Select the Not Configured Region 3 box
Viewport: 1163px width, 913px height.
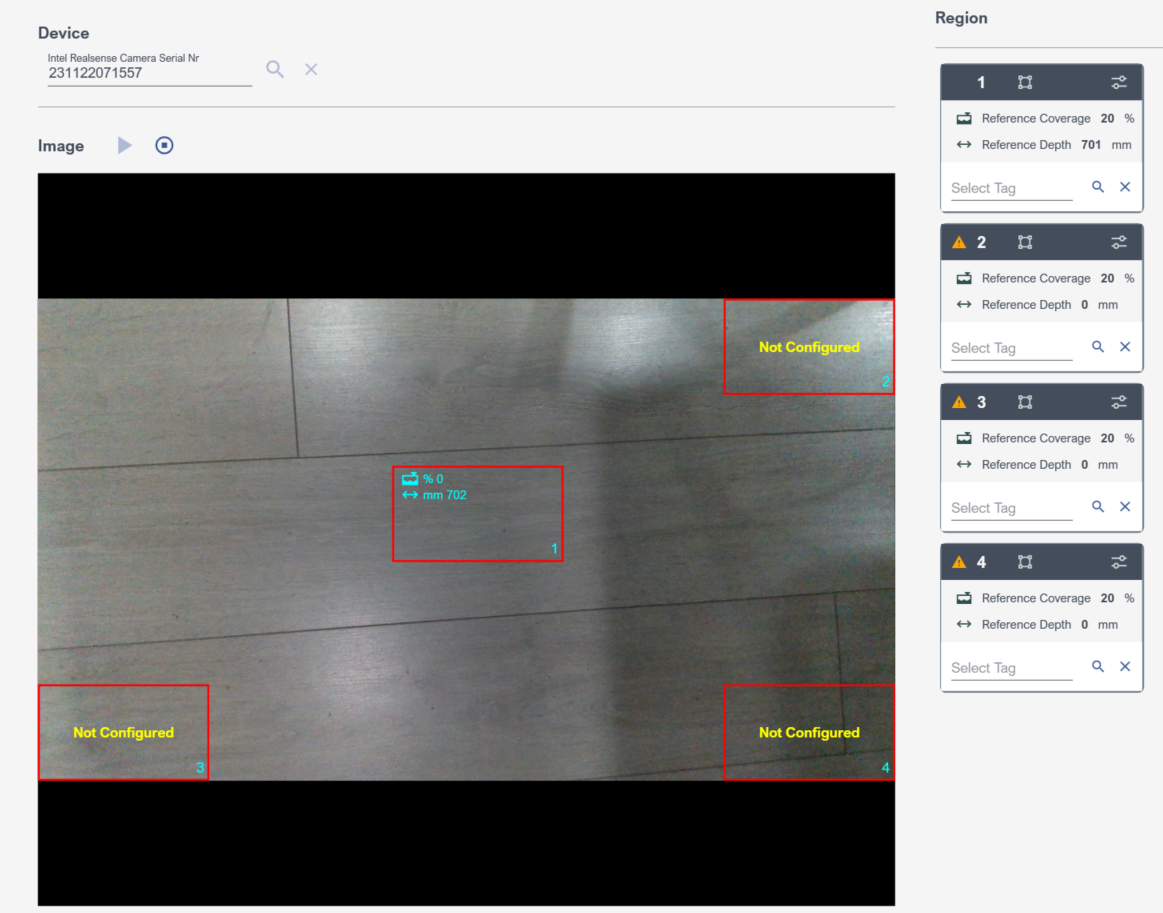123,732
